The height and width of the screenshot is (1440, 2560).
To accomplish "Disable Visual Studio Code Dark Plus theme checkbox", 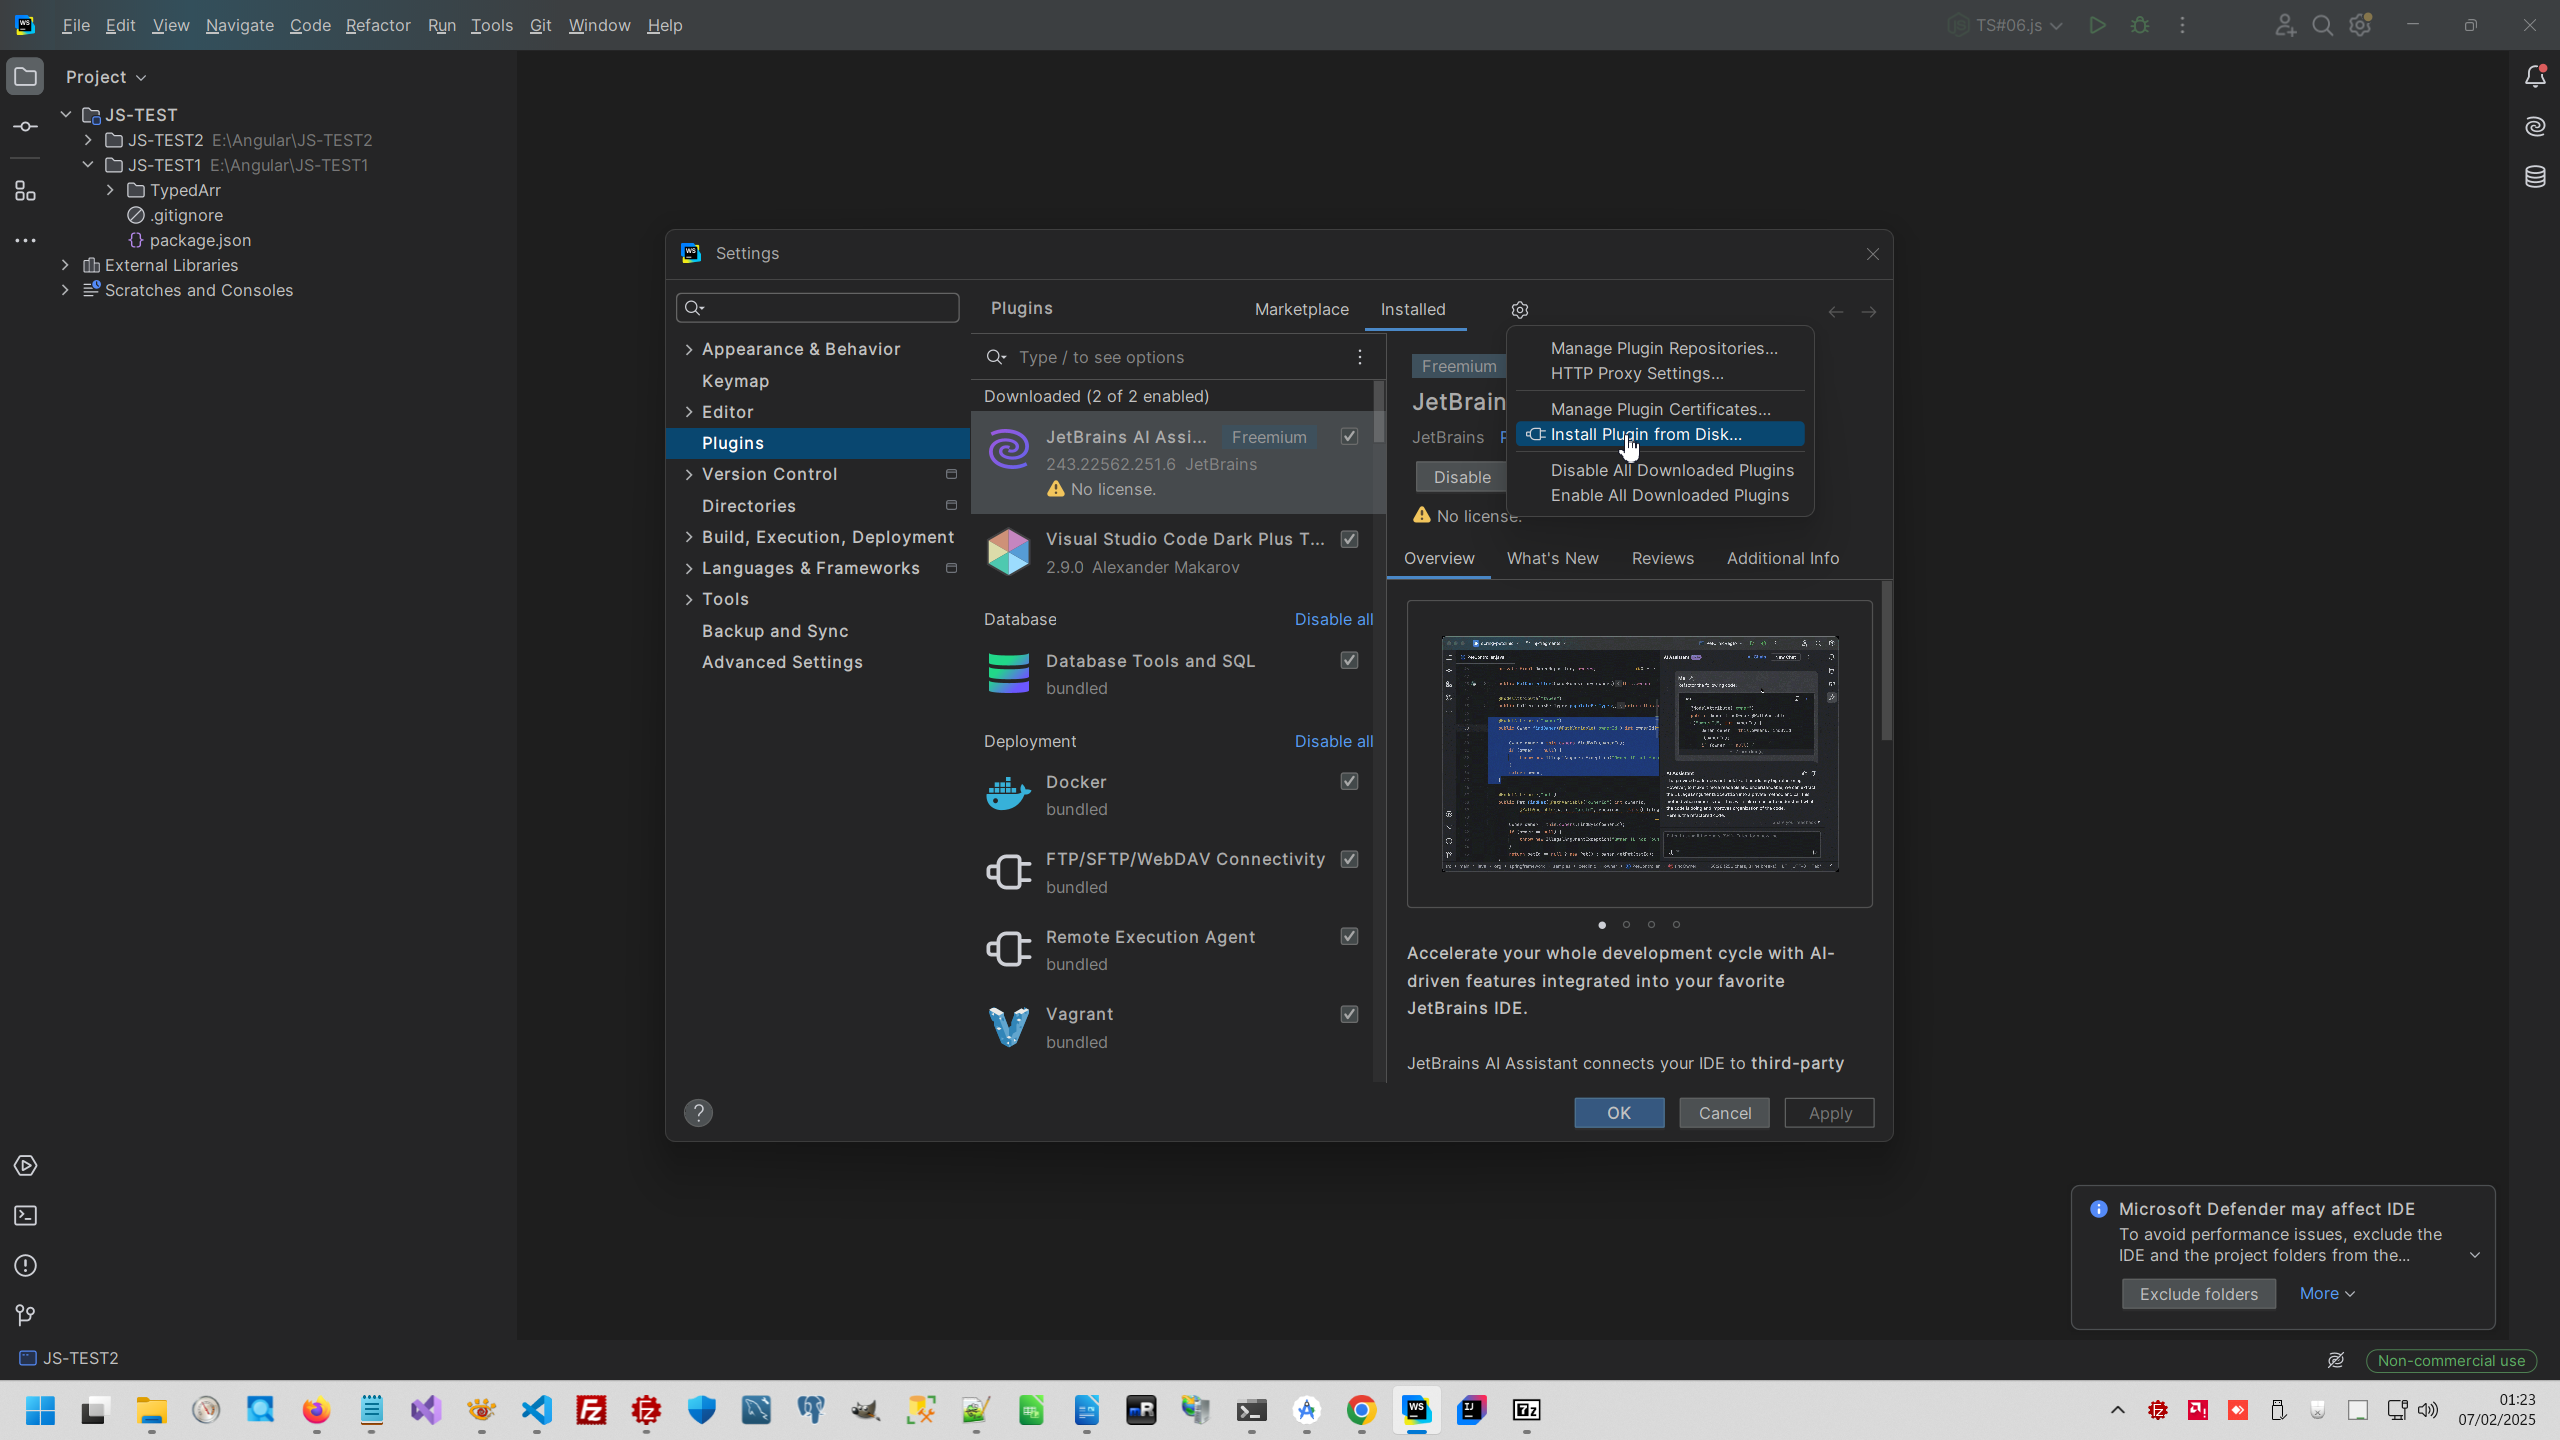I will 1349,539.
